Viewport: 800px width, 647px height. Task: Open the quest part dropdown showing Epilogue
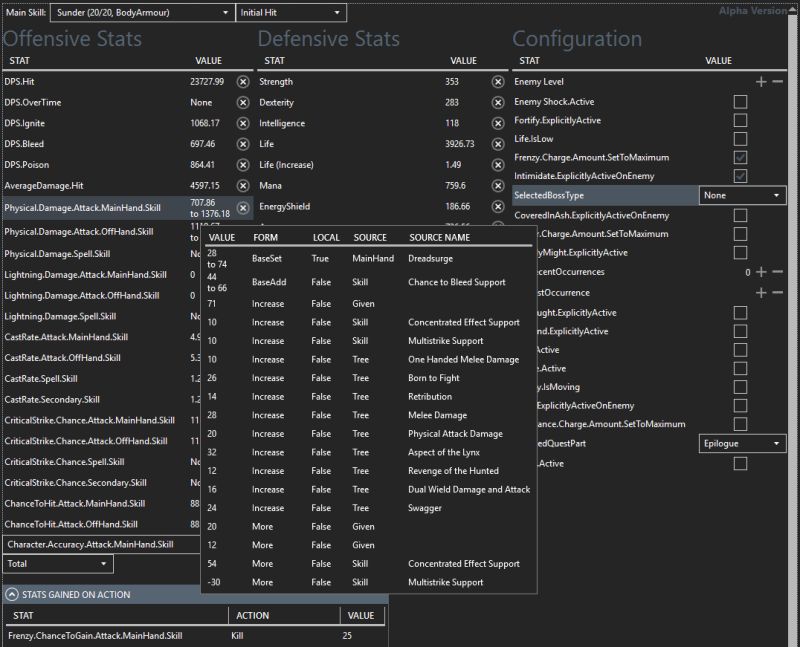pyautogui.click(x=741, y=443)
